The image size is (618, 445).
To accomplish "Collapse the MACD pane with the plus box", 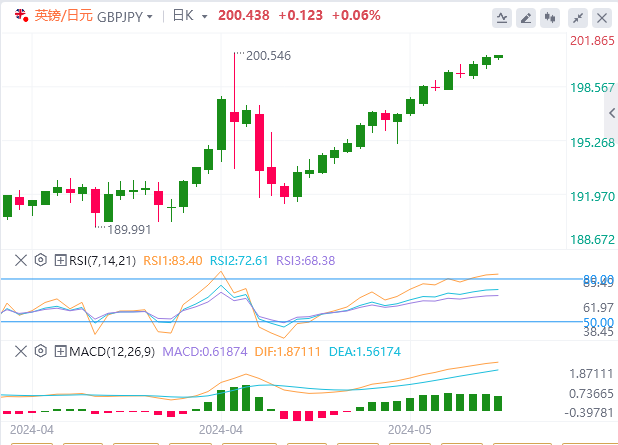I will pos(60,351).
